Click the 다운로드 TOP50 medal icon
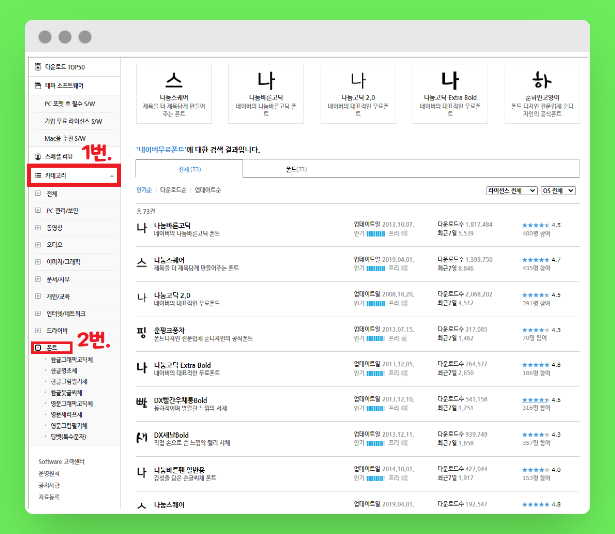 (38, 67)
